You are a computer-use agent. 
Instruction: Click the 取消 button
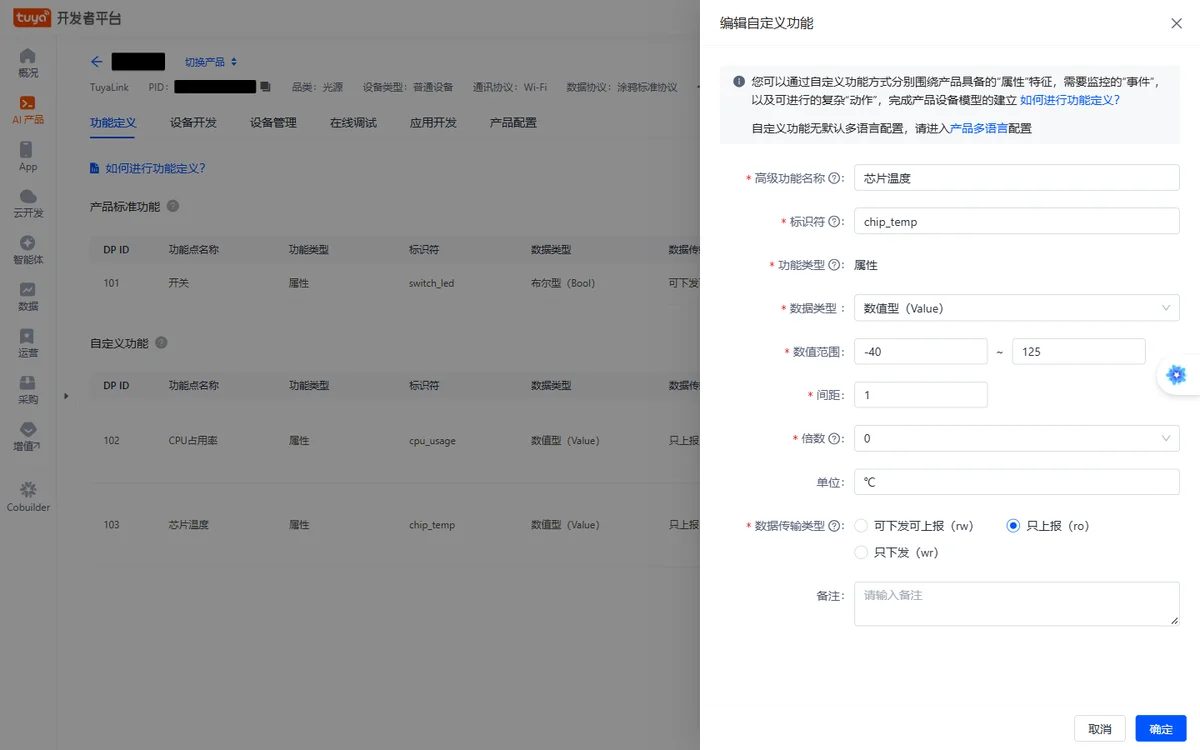point(1100,729)
